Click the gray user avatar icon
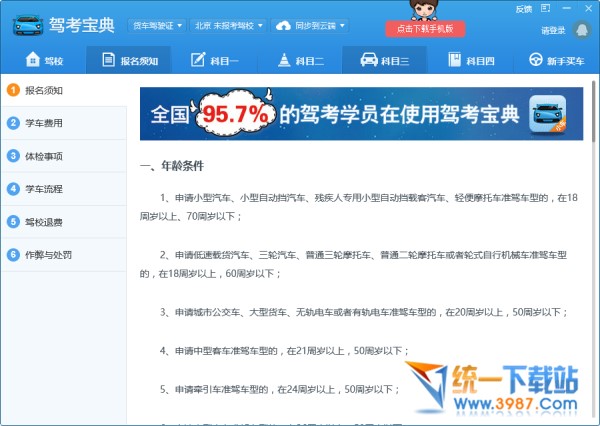Viewport: 600px width, 426px height. [582, 30]
